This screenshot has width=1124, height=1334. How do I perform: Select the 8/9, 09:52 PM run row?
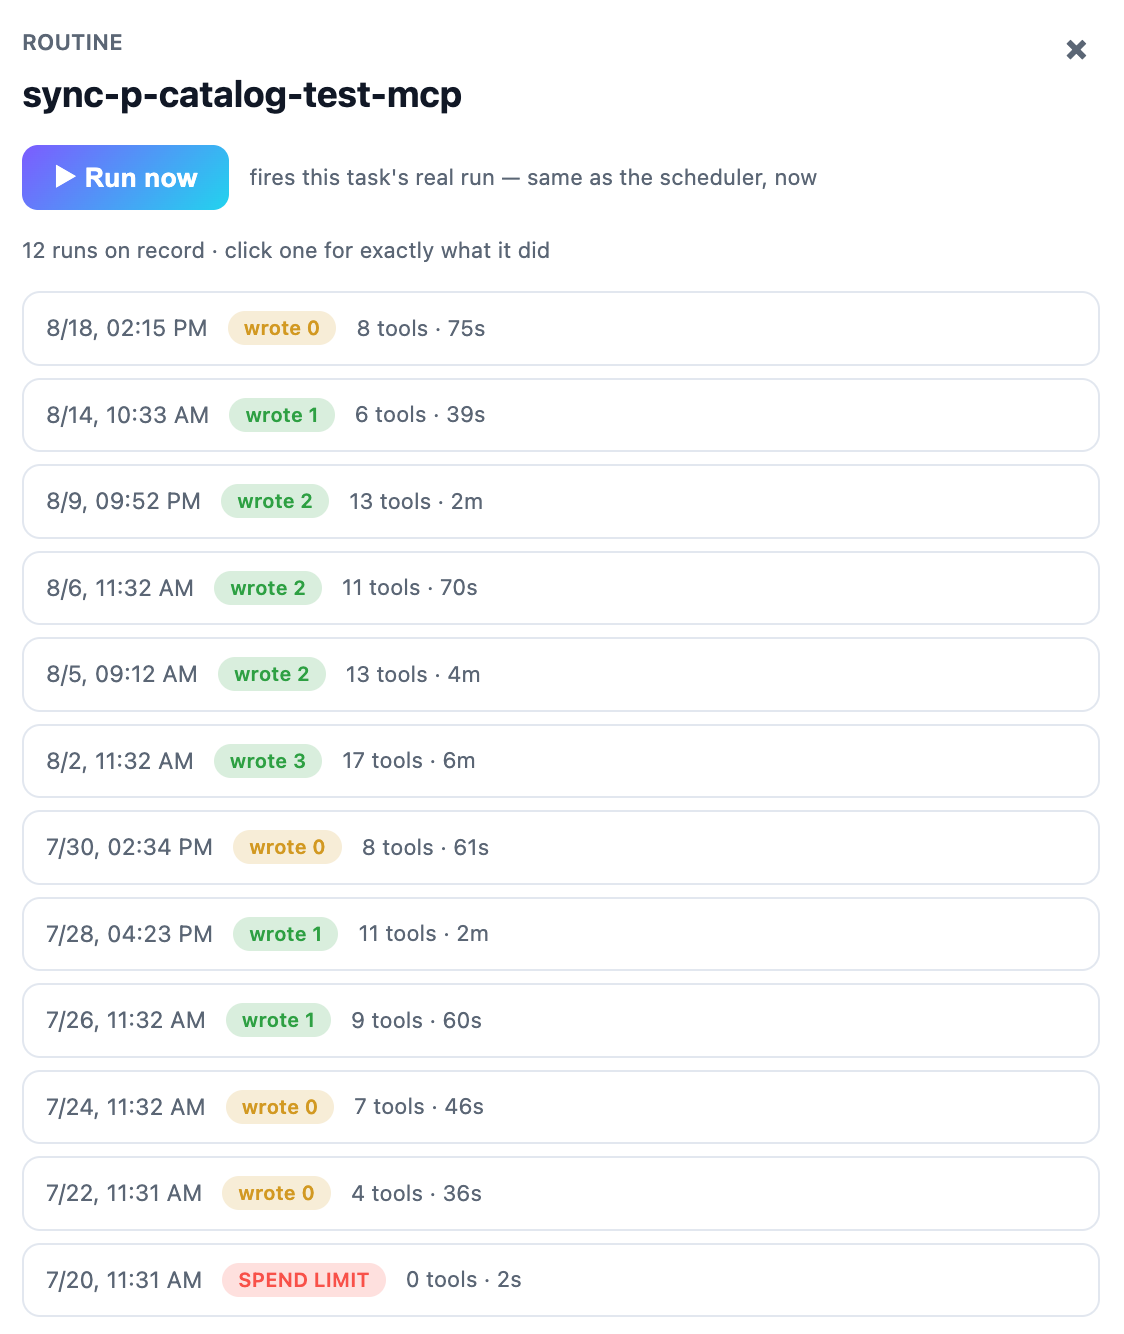(561, 502)
